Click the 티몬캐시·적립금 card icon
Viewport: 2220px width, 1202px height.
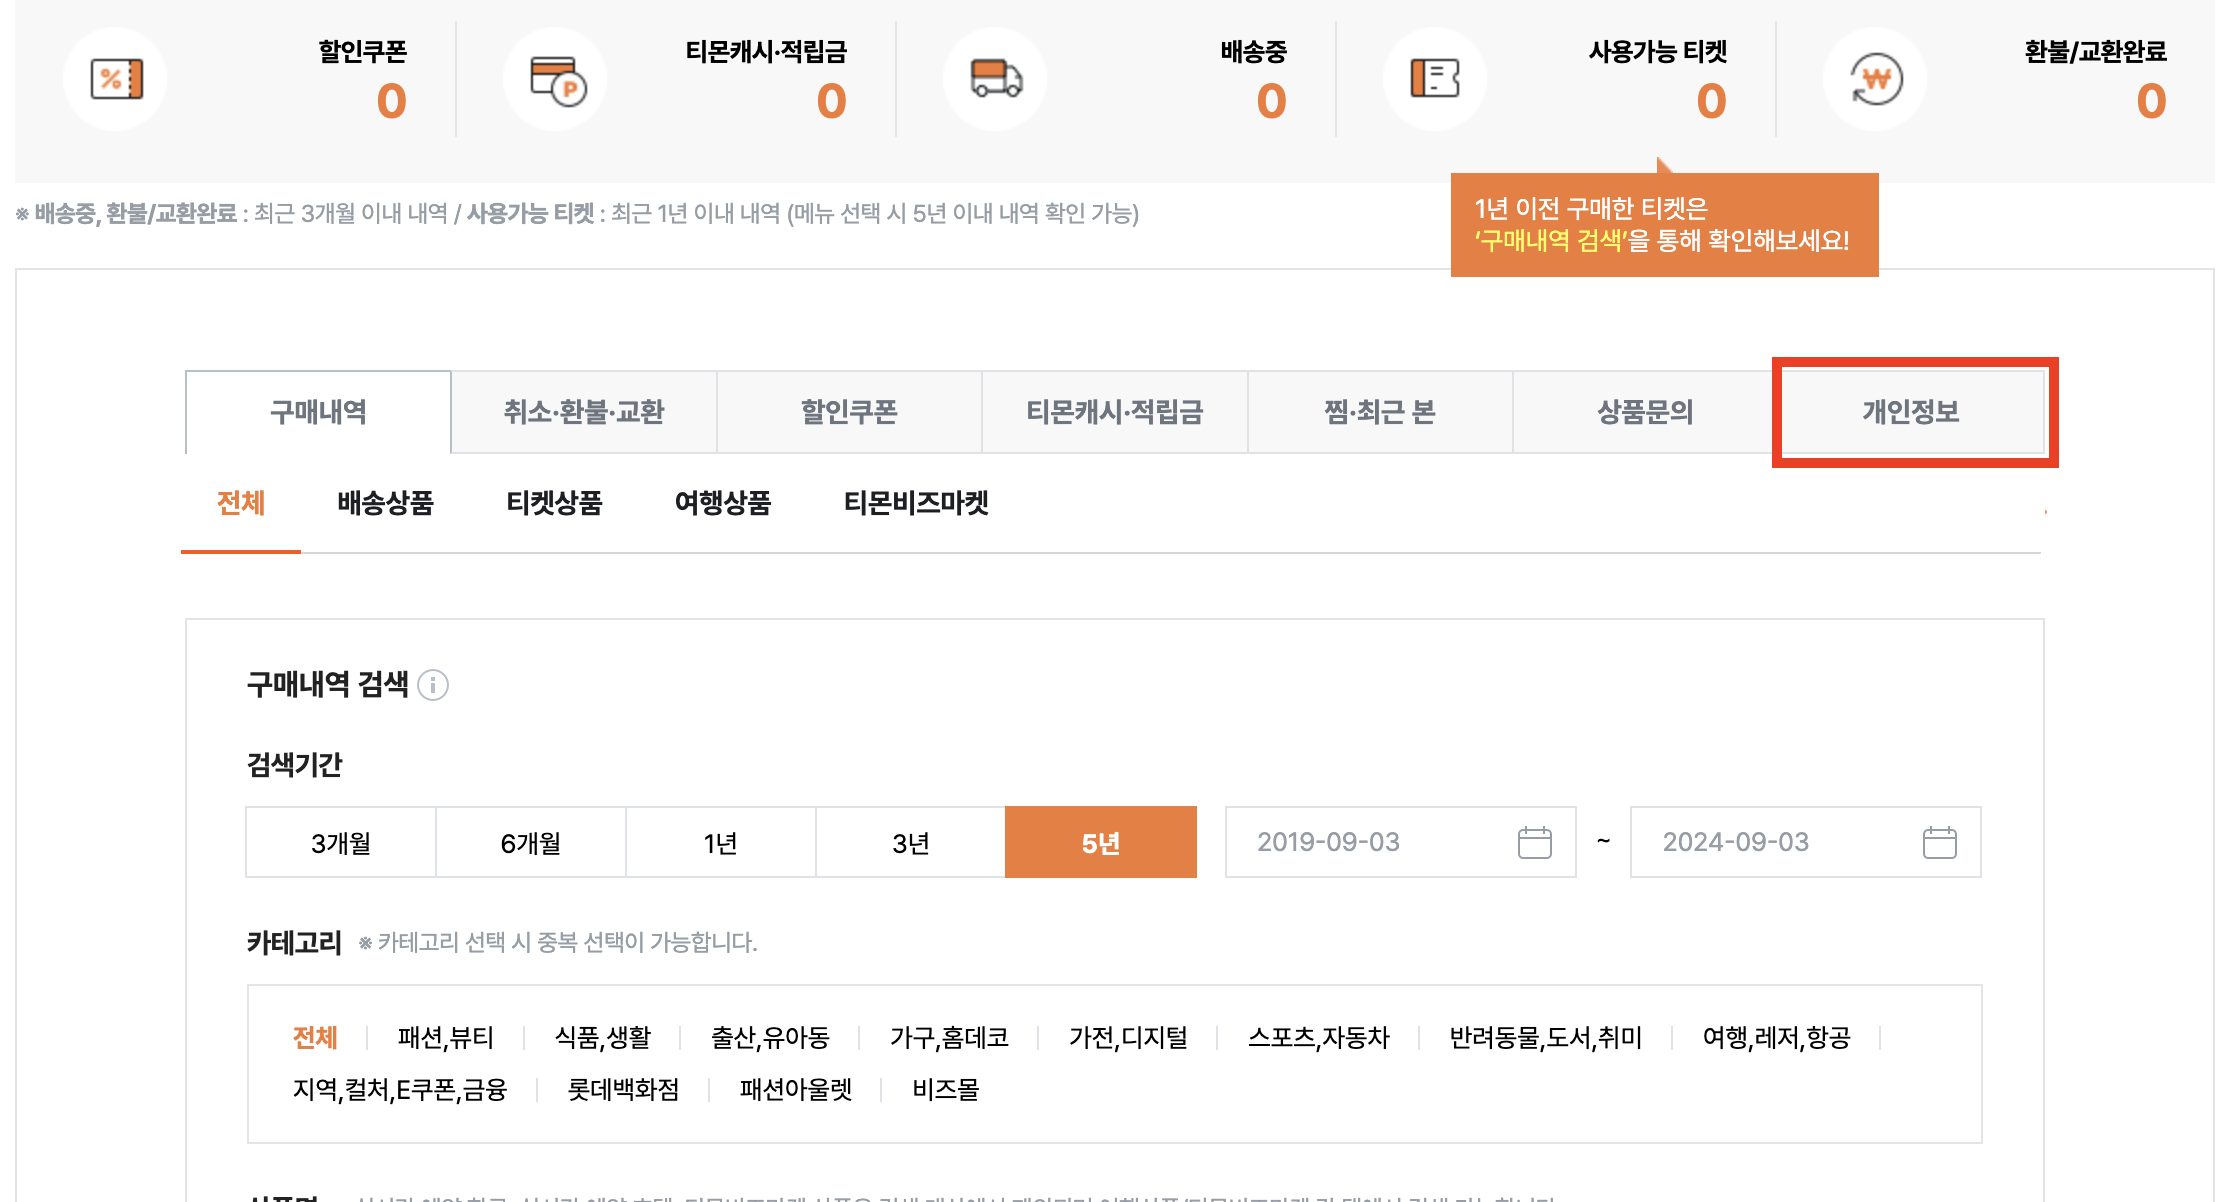[554, 79]
